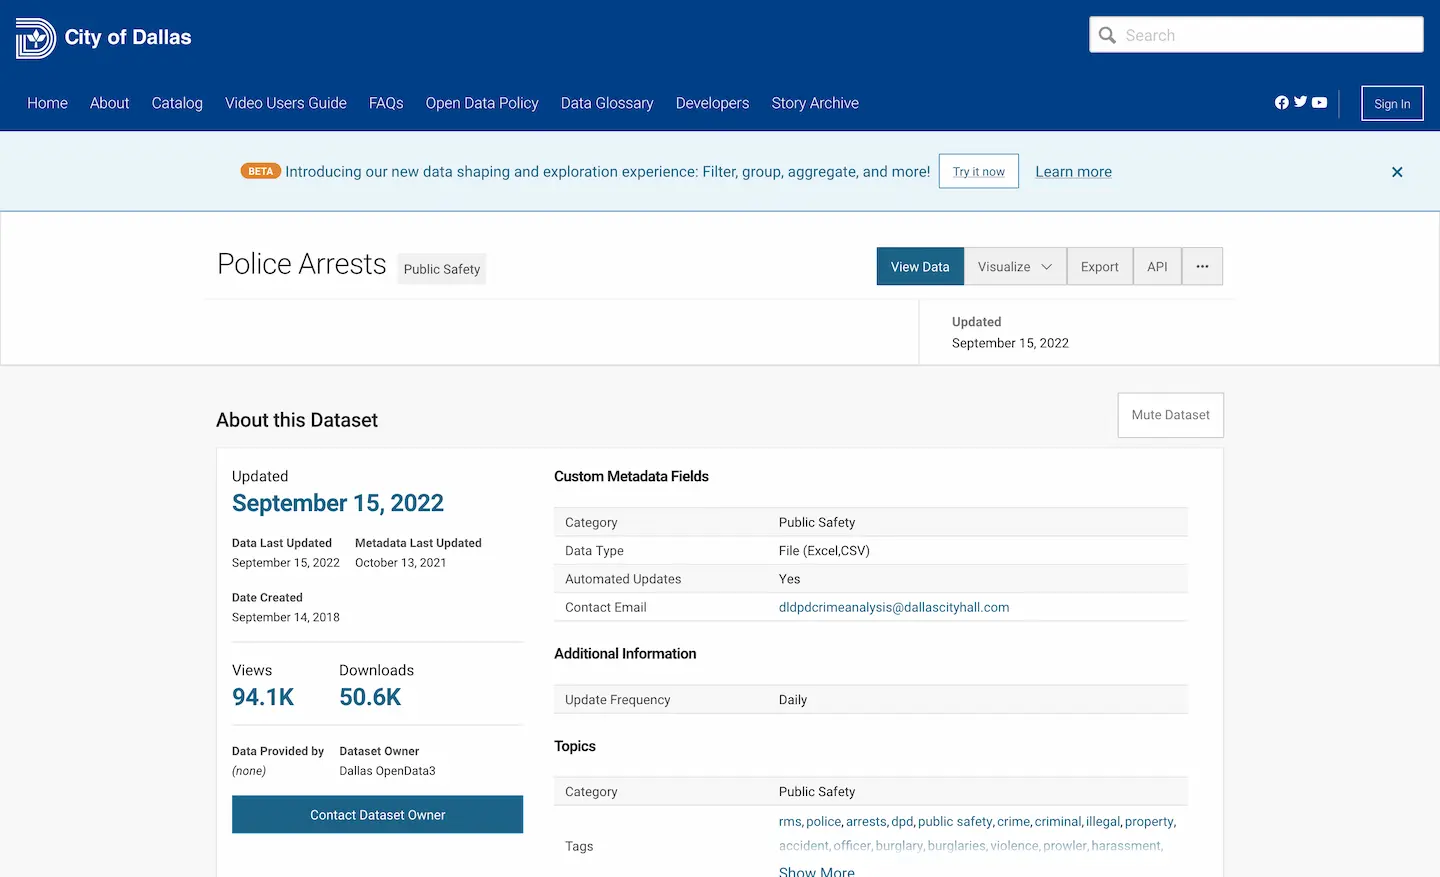Dismiss the beta announcement banner
The height and width of the screenshot is (877, 1440).
[x=1397, y=171]
